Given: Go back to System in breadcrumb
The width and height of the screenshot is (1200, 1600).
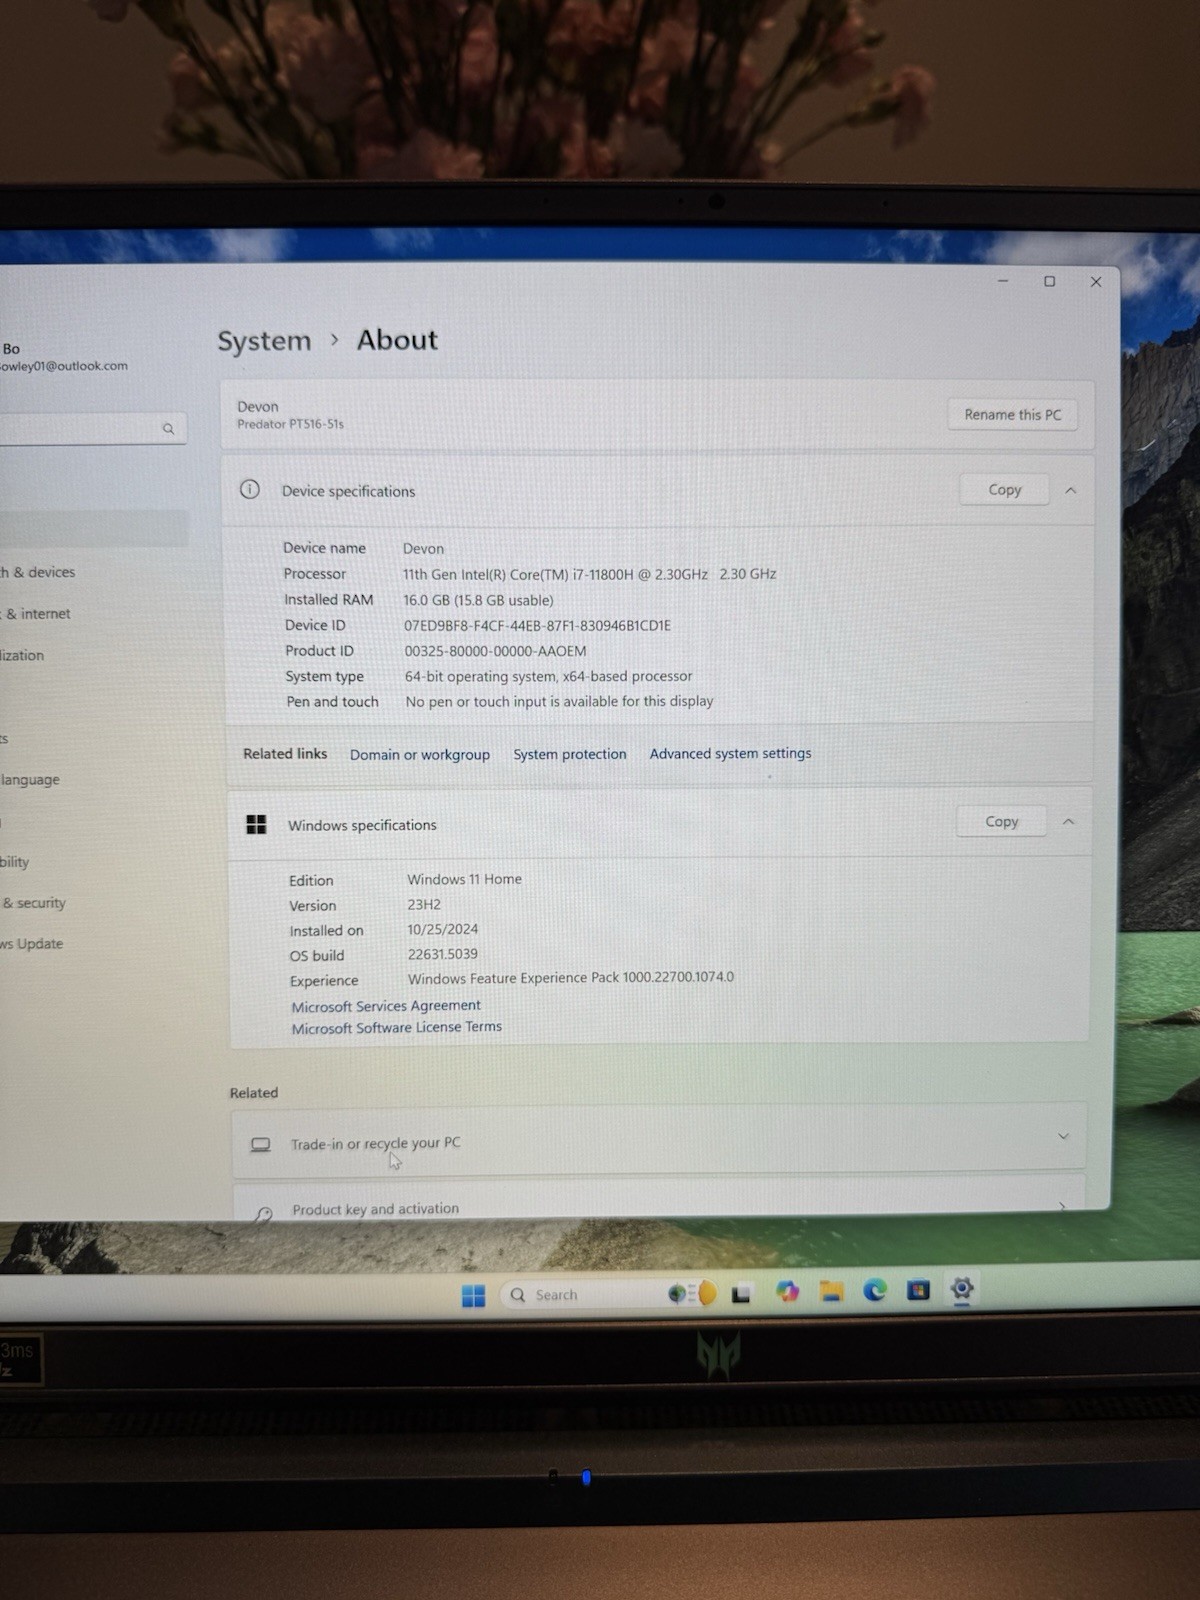Looking at the screenshot, I should (x=264, y=341).
